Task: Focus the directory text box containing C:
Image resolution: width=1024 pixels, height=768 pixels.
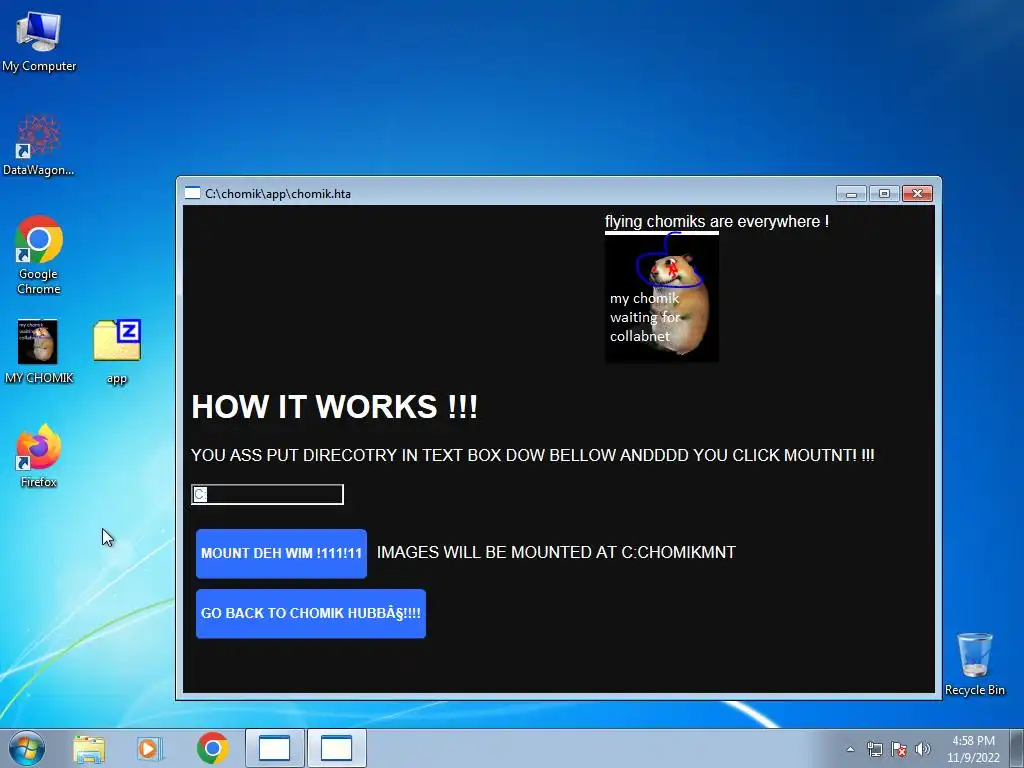Action: (x=267, y=494)
